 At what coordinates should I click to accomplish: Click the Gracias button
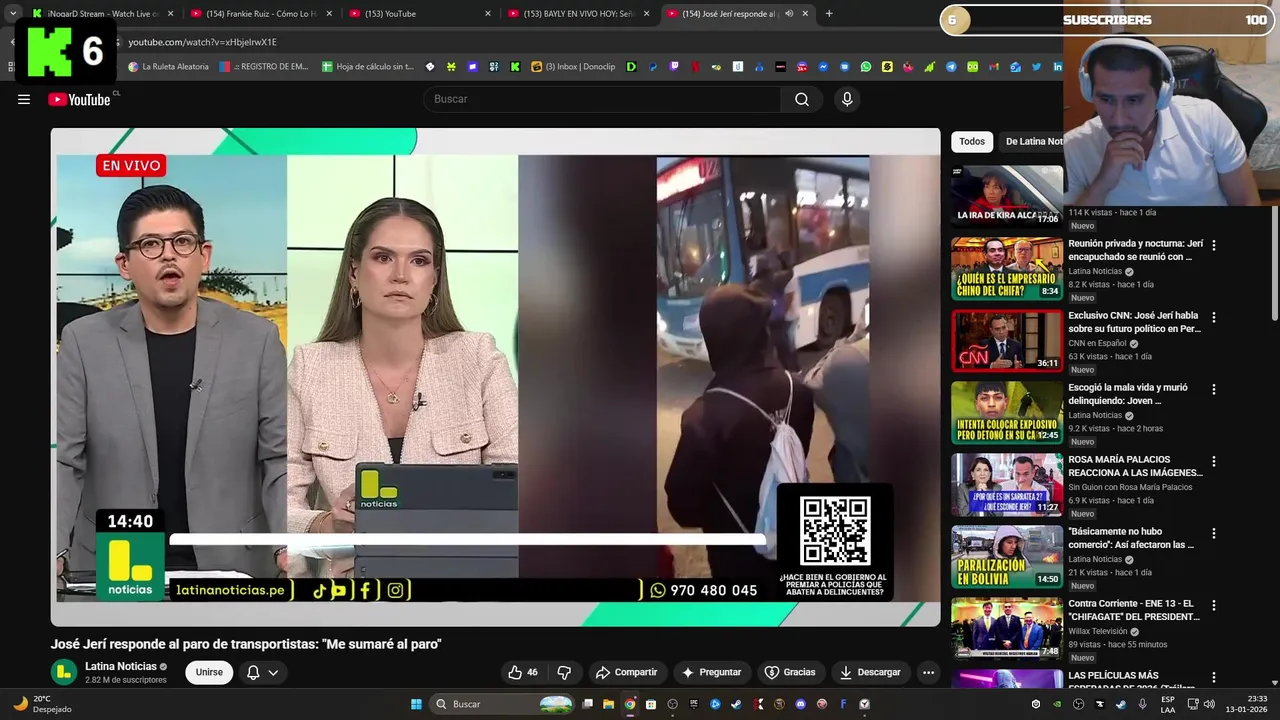pos(790,672)
